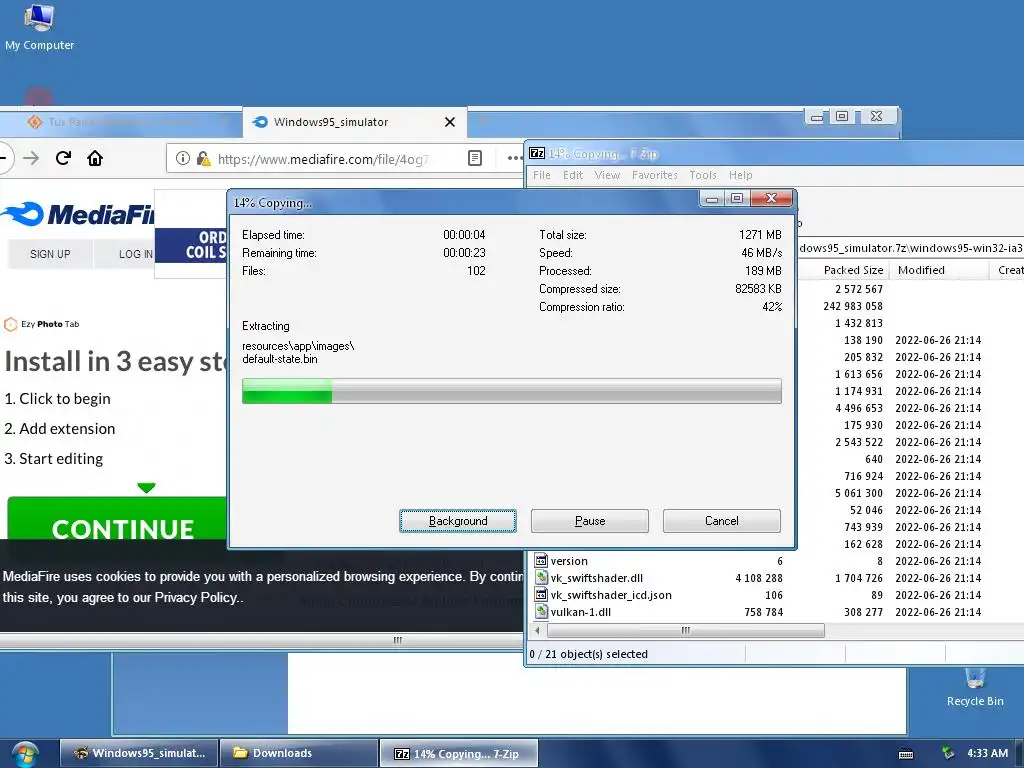Toggle reader view icon in address bar
This screenshot has width=1024, height=768.
(x=475, y=158)
